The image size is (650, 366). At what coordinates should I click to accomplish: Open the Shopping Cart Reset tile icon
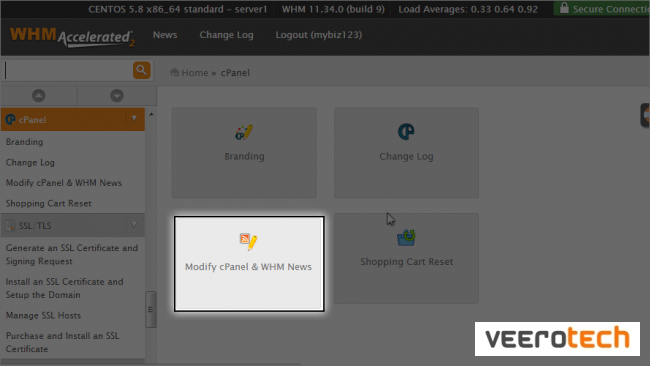[x=406, y=238]
